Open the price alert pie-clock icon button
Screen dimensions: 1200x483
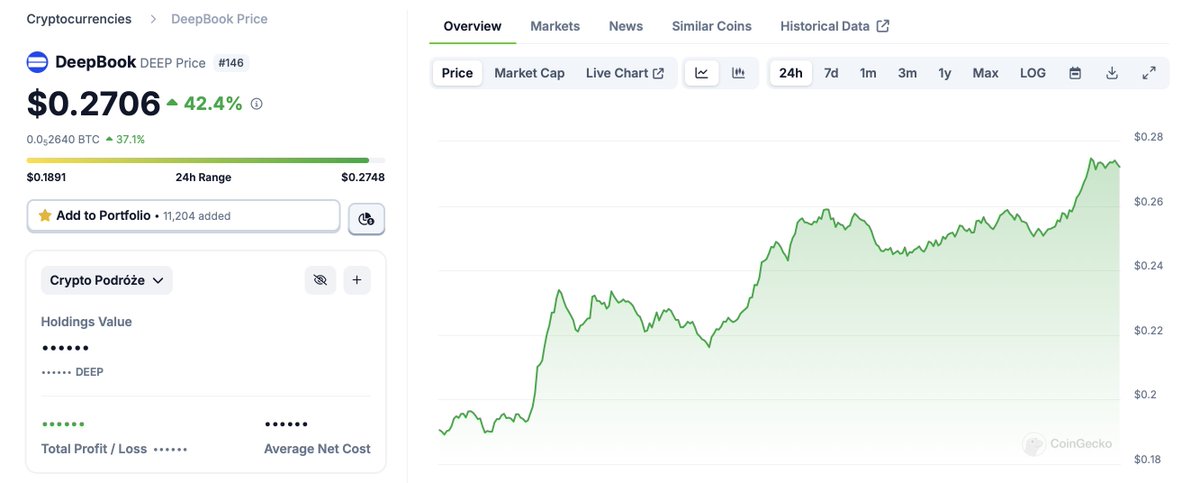pos(366,218)
